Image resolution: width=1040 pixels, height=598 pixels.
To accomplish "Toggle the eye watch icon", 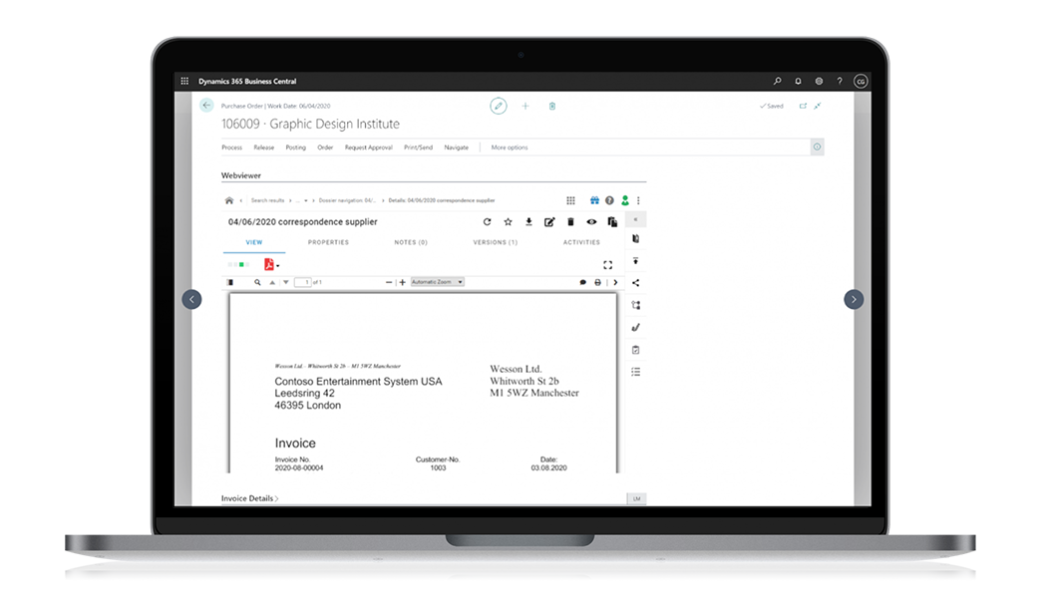I will coord(591,222).
